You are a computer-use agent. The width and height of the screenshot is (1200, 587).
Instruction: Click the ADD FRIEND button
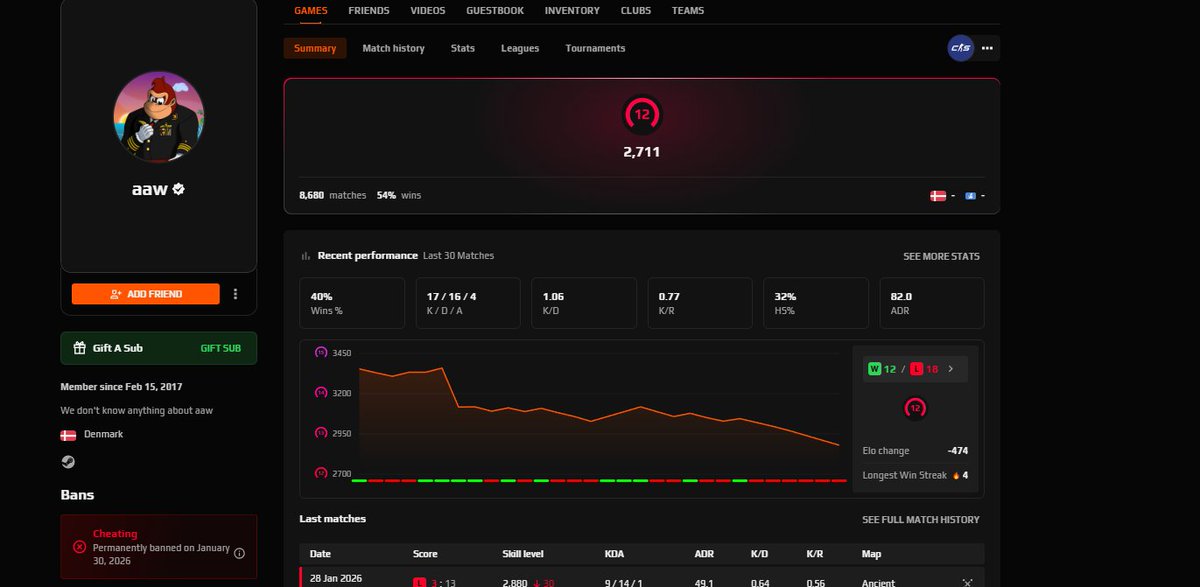(x=146, y=294)
